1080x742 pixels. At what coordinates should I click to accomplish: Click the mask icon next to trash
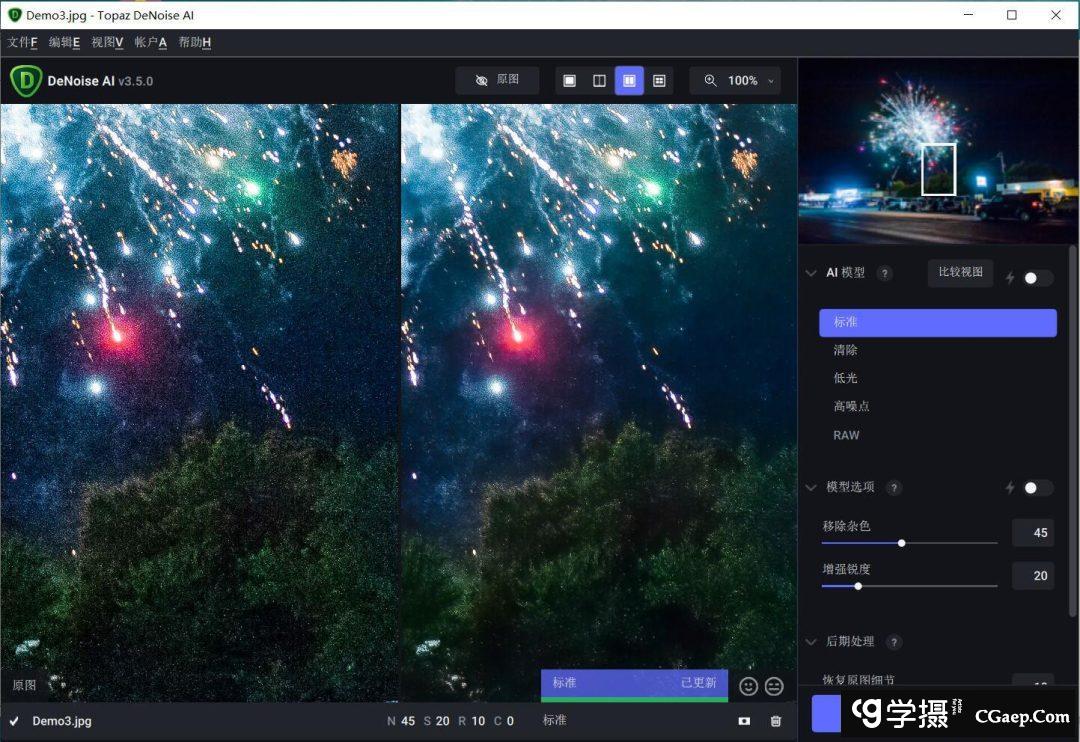[744, 721]
